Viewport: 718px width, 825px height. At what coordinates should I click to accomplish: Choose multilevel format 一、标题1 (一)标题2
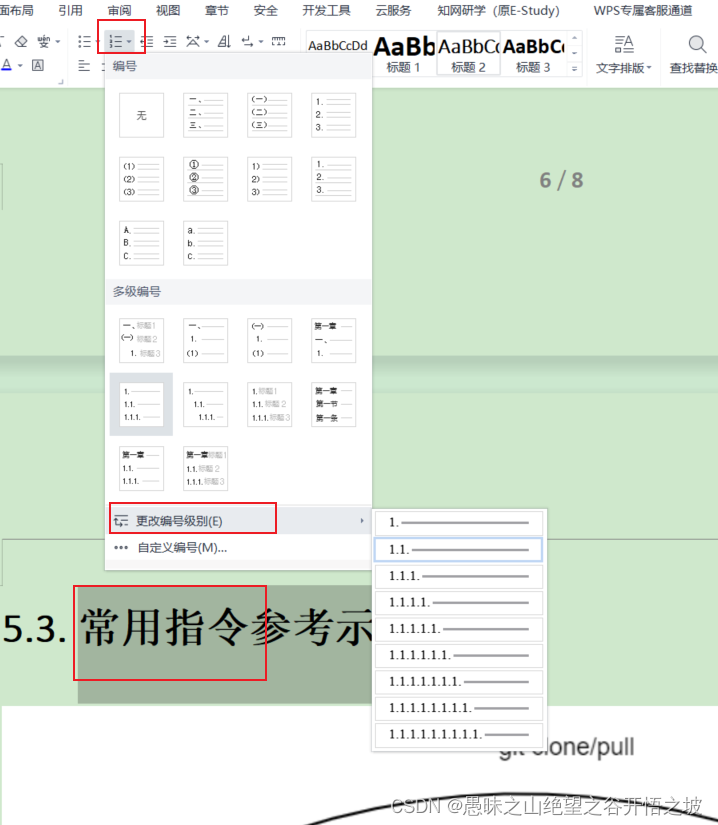pyautogui.click(x=141, y=340)
